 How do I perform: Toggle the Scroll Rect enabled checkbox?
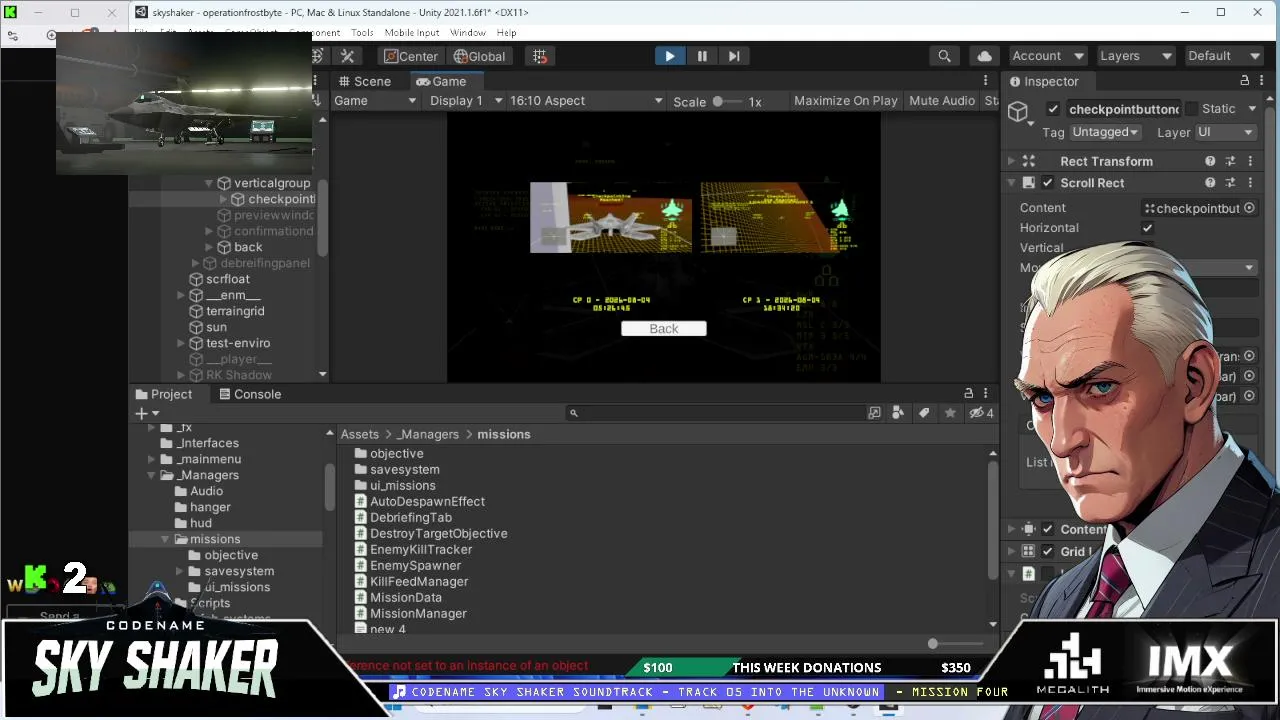[1047, 183]
